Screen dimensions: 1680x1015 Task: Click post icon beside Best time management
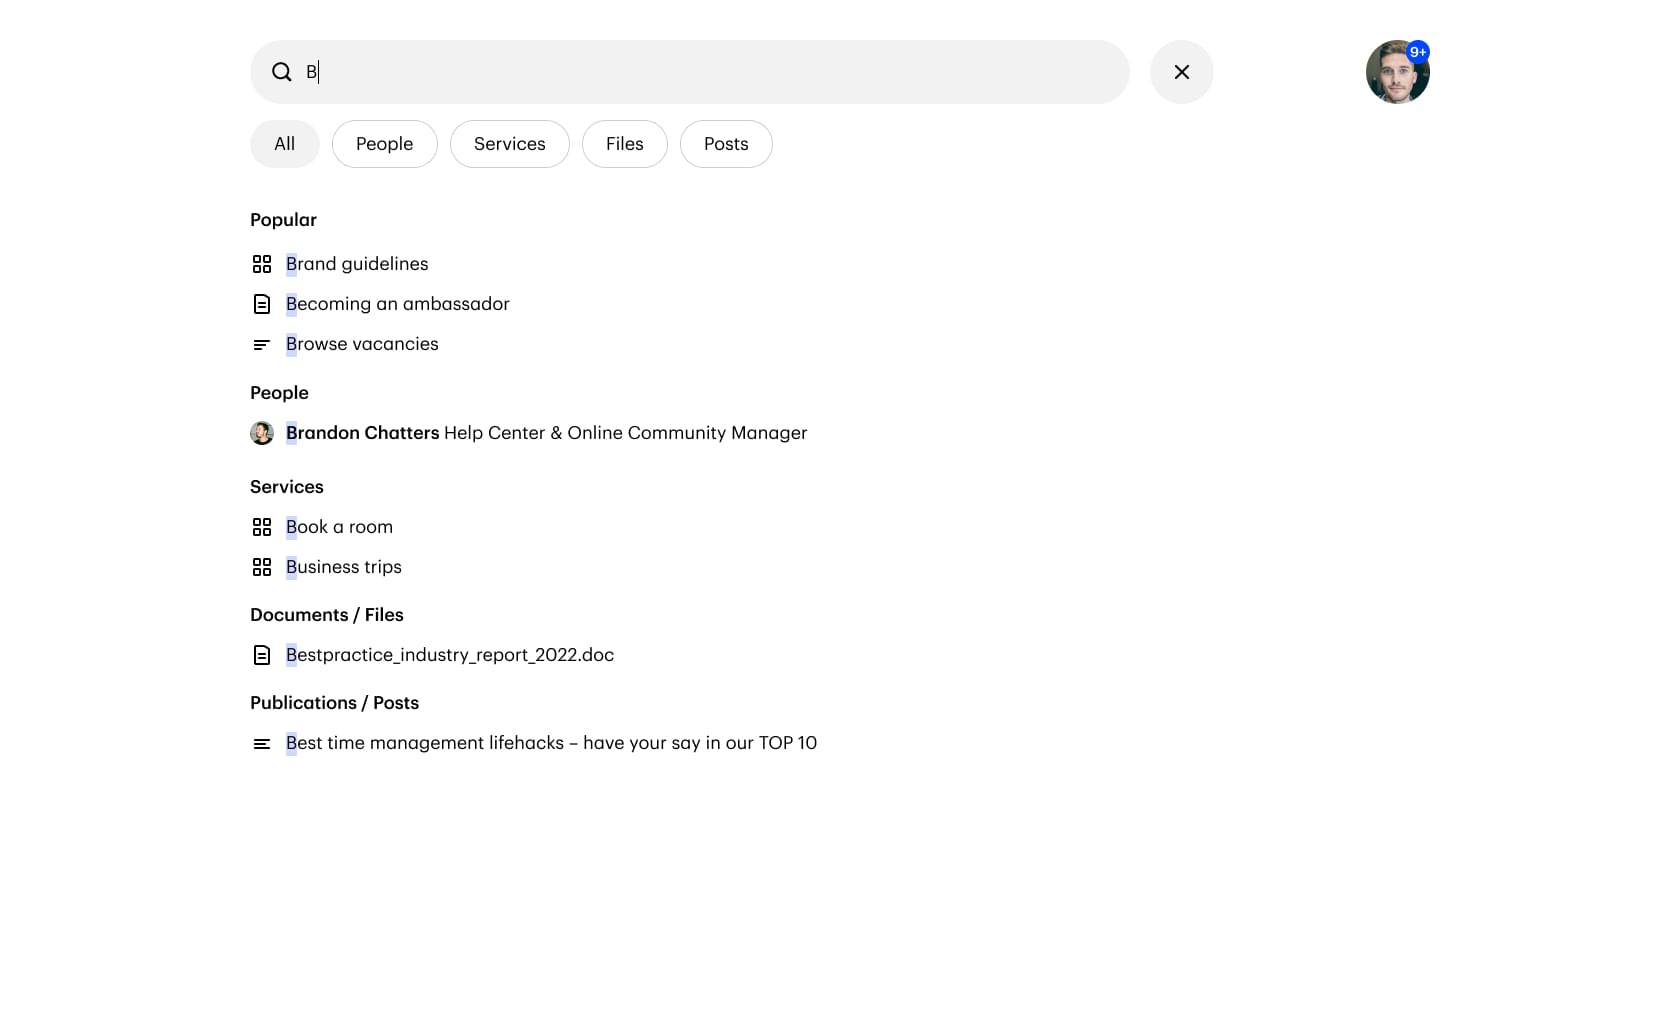(x=262, y=743)
